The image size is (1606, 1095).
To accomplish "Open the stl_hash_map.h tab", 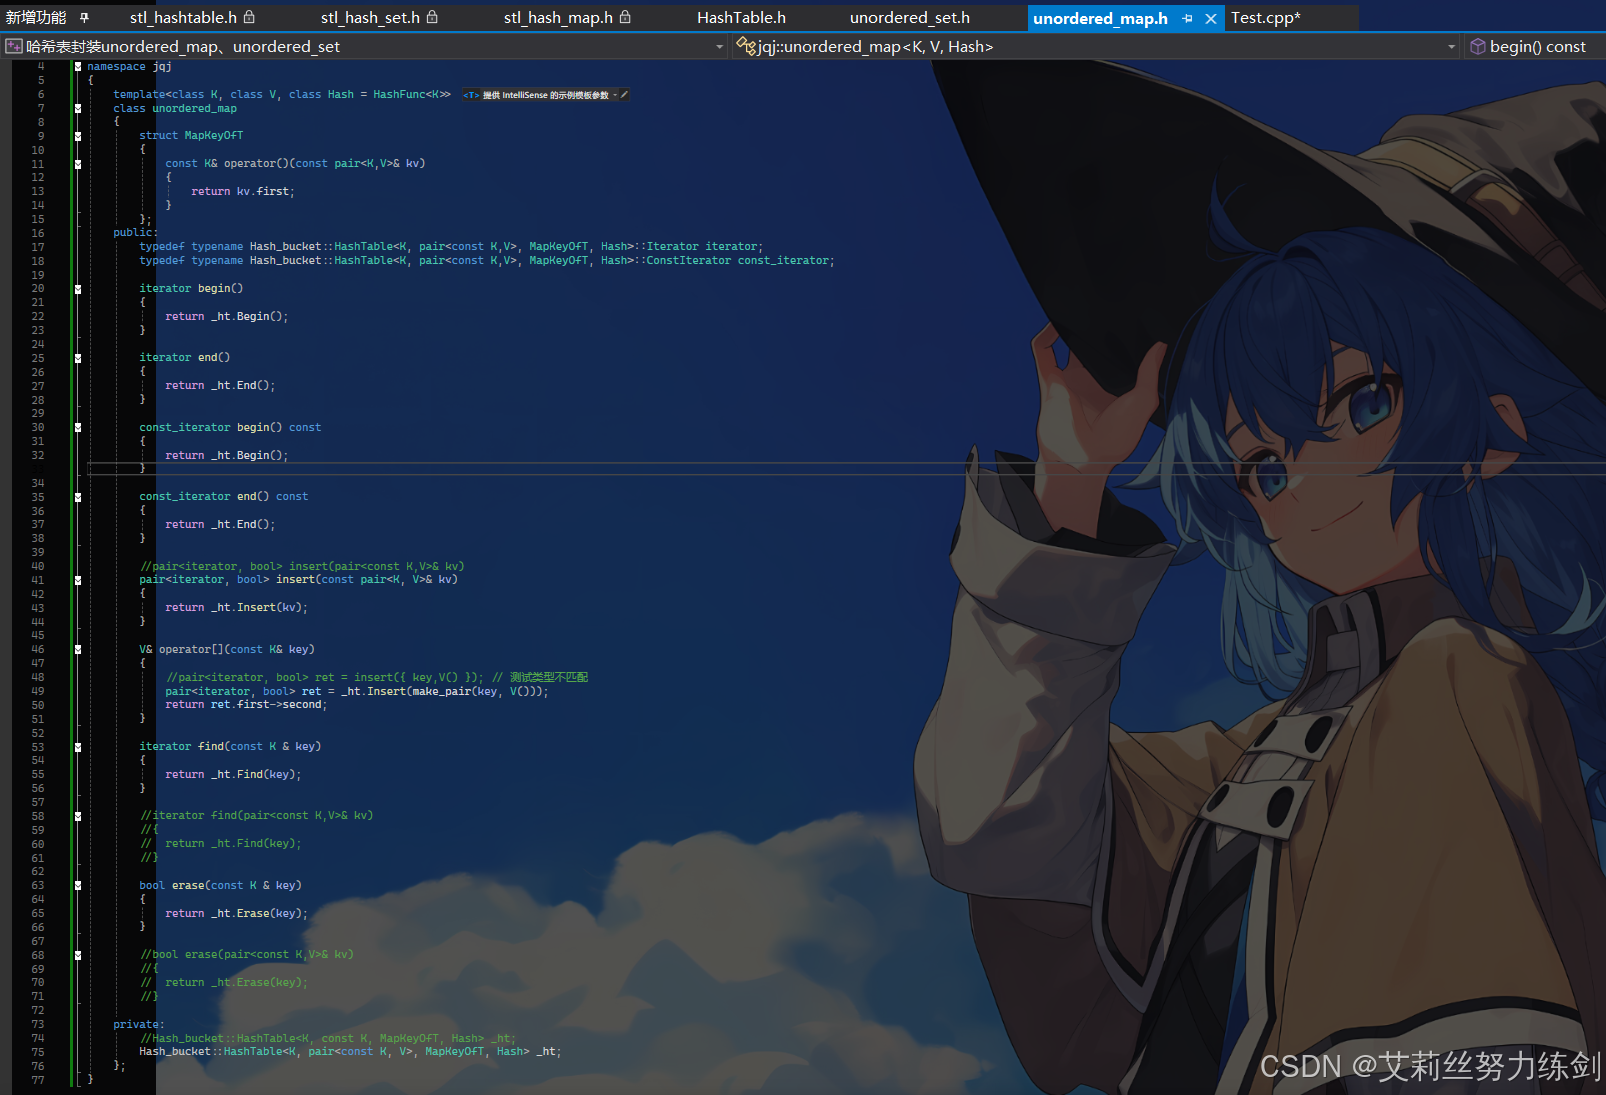I will coord(558,18).
